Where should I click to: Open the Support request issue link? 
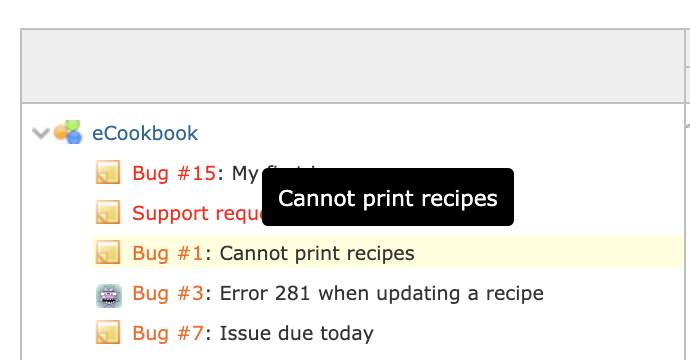click(x=197, y=213)
